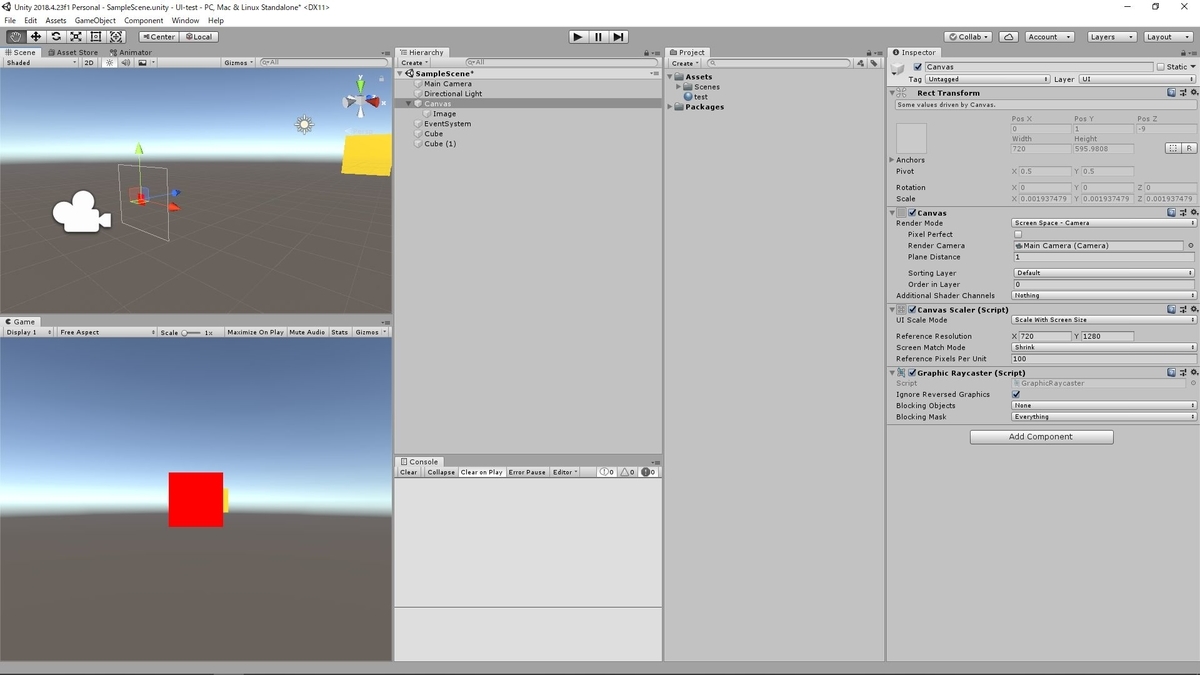Open Graphic Raycaster gear menu
The height and width of the screenshot is (675, 1200).
(x=1193, y=373)
